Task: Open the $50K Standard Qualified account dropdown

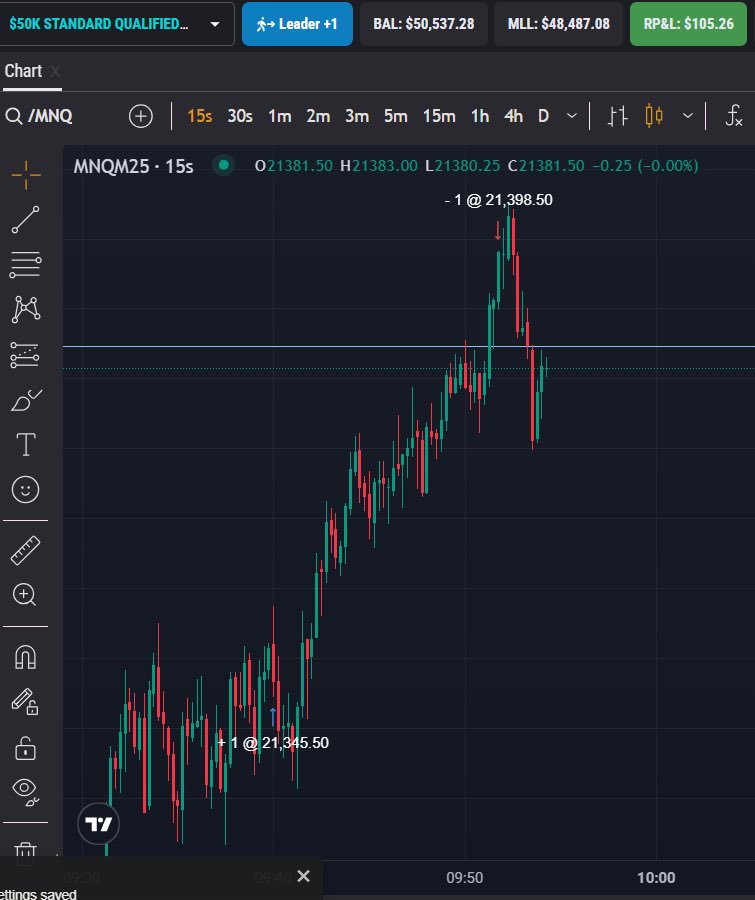Action: point(115,24)
